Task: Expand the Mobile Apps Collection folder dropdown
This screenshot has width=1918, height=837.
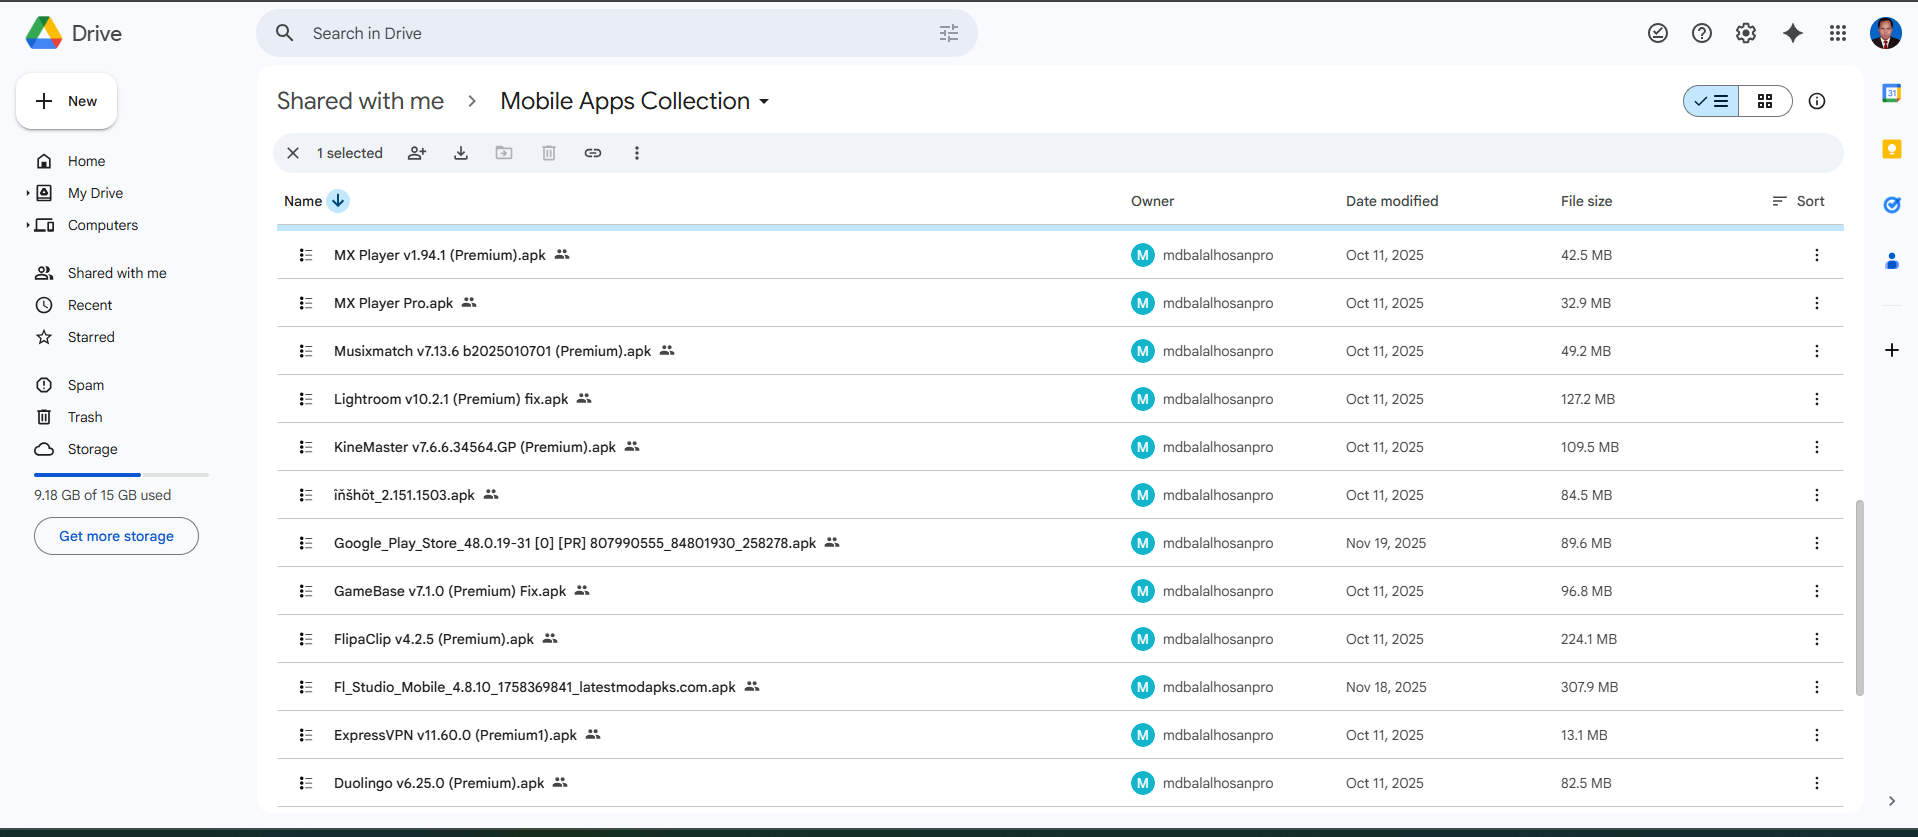Action: [x=765, y=102]
